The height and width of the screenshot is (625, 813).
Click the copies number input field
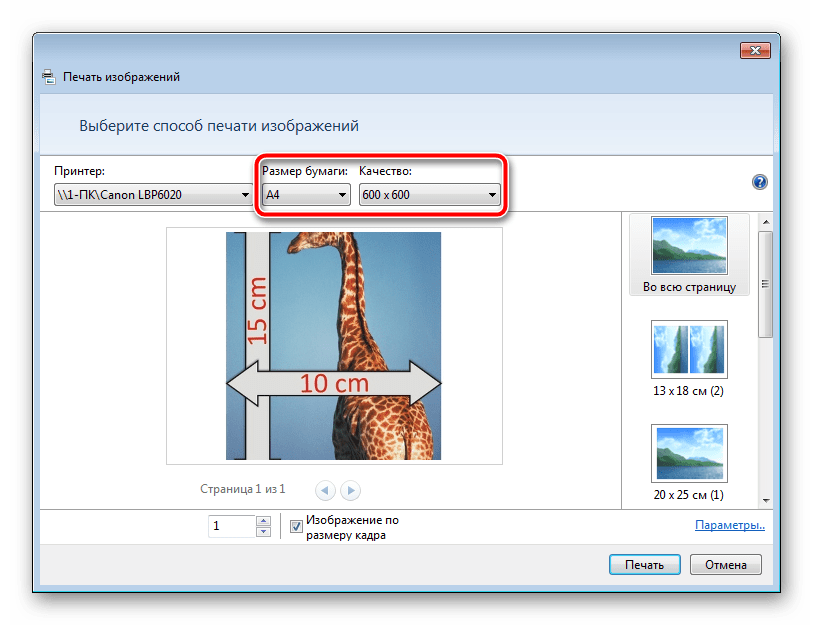(232, 526)
